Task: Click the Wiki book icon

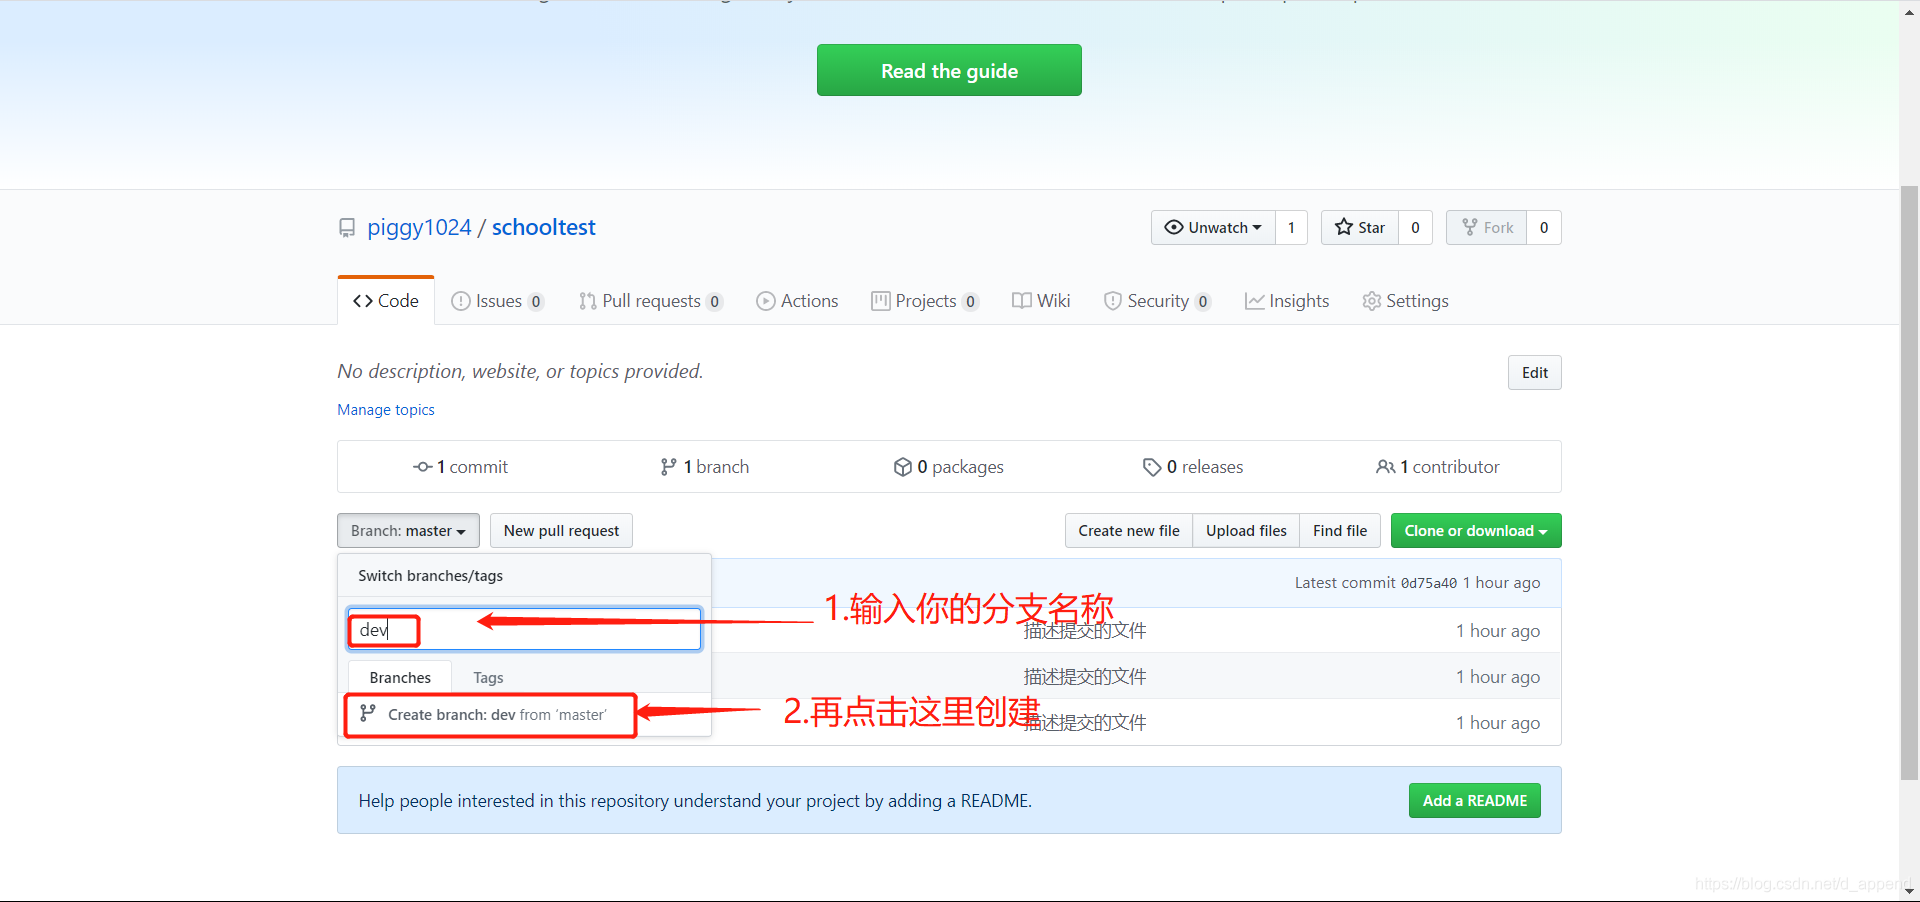Action: (1022, 301)
